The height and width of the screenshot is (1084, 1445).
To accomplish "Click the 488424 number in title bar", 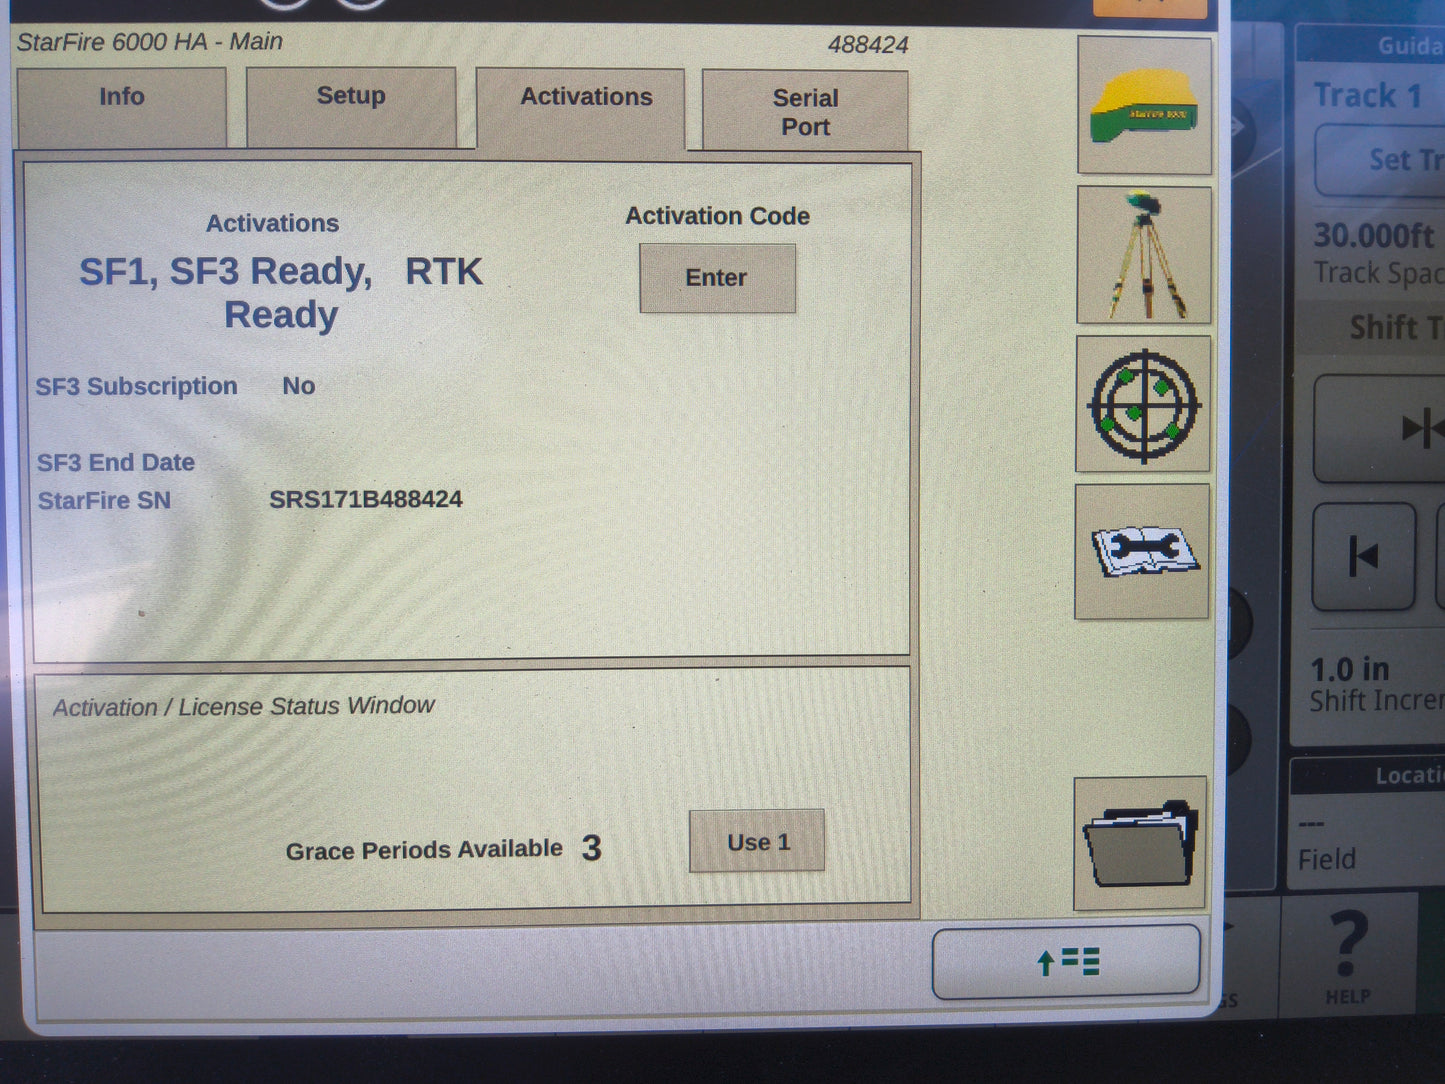I will pyautogui.click(x=868, y=45).
